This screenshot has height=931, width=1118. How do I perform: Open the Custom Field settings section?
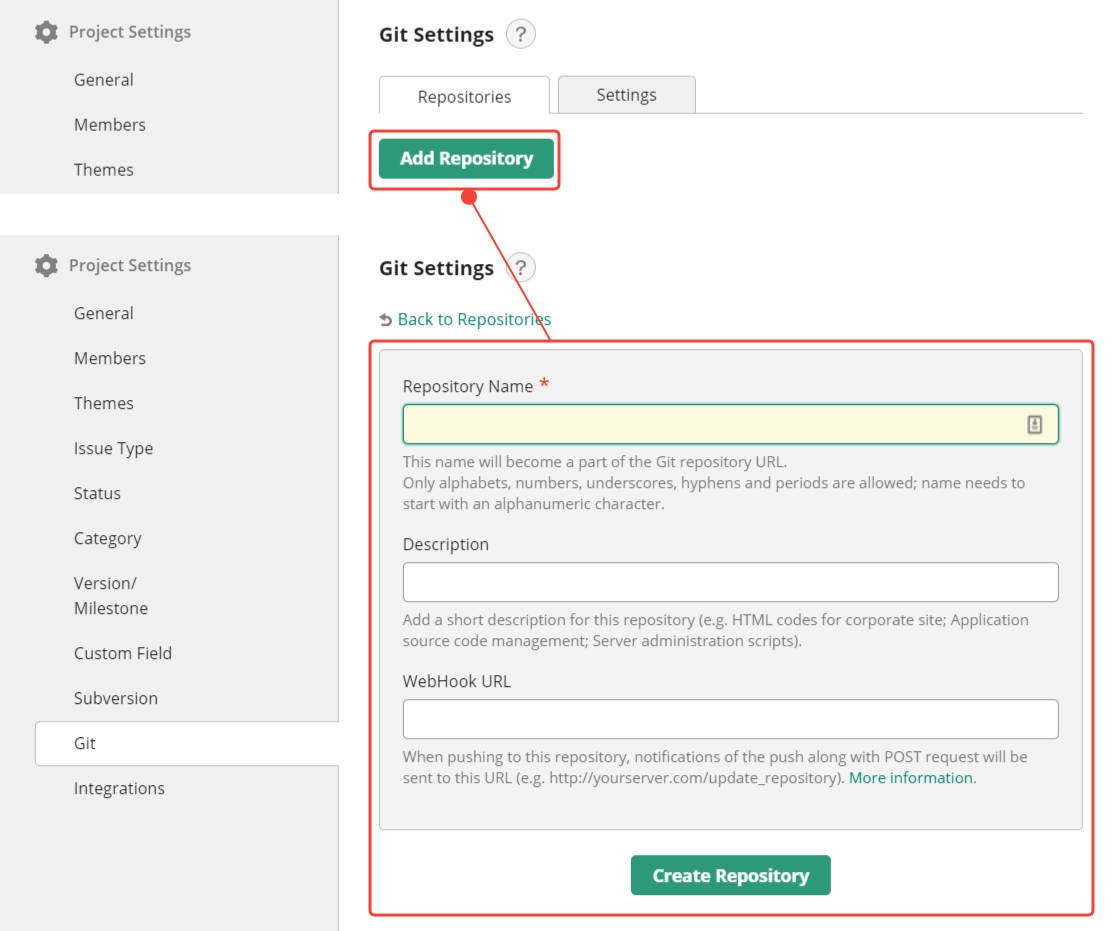pyautogui.click(x=123, y=653)
